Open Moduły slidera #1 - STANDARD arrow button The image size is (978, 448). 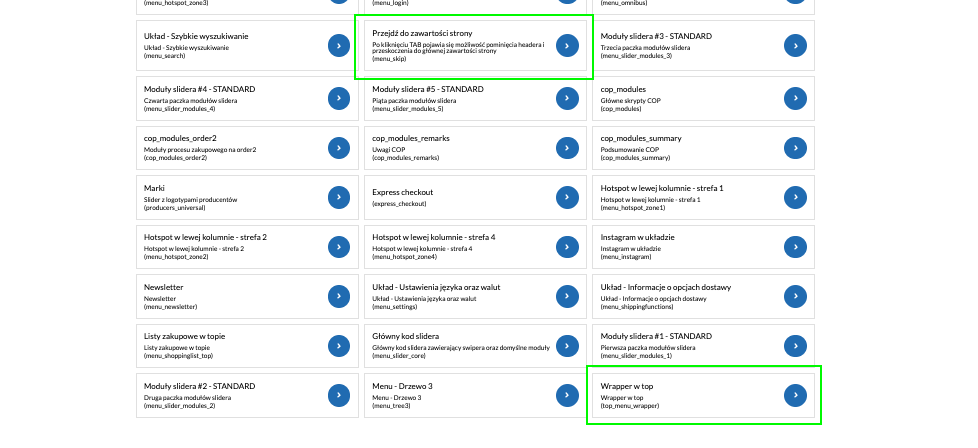(795, 346)
